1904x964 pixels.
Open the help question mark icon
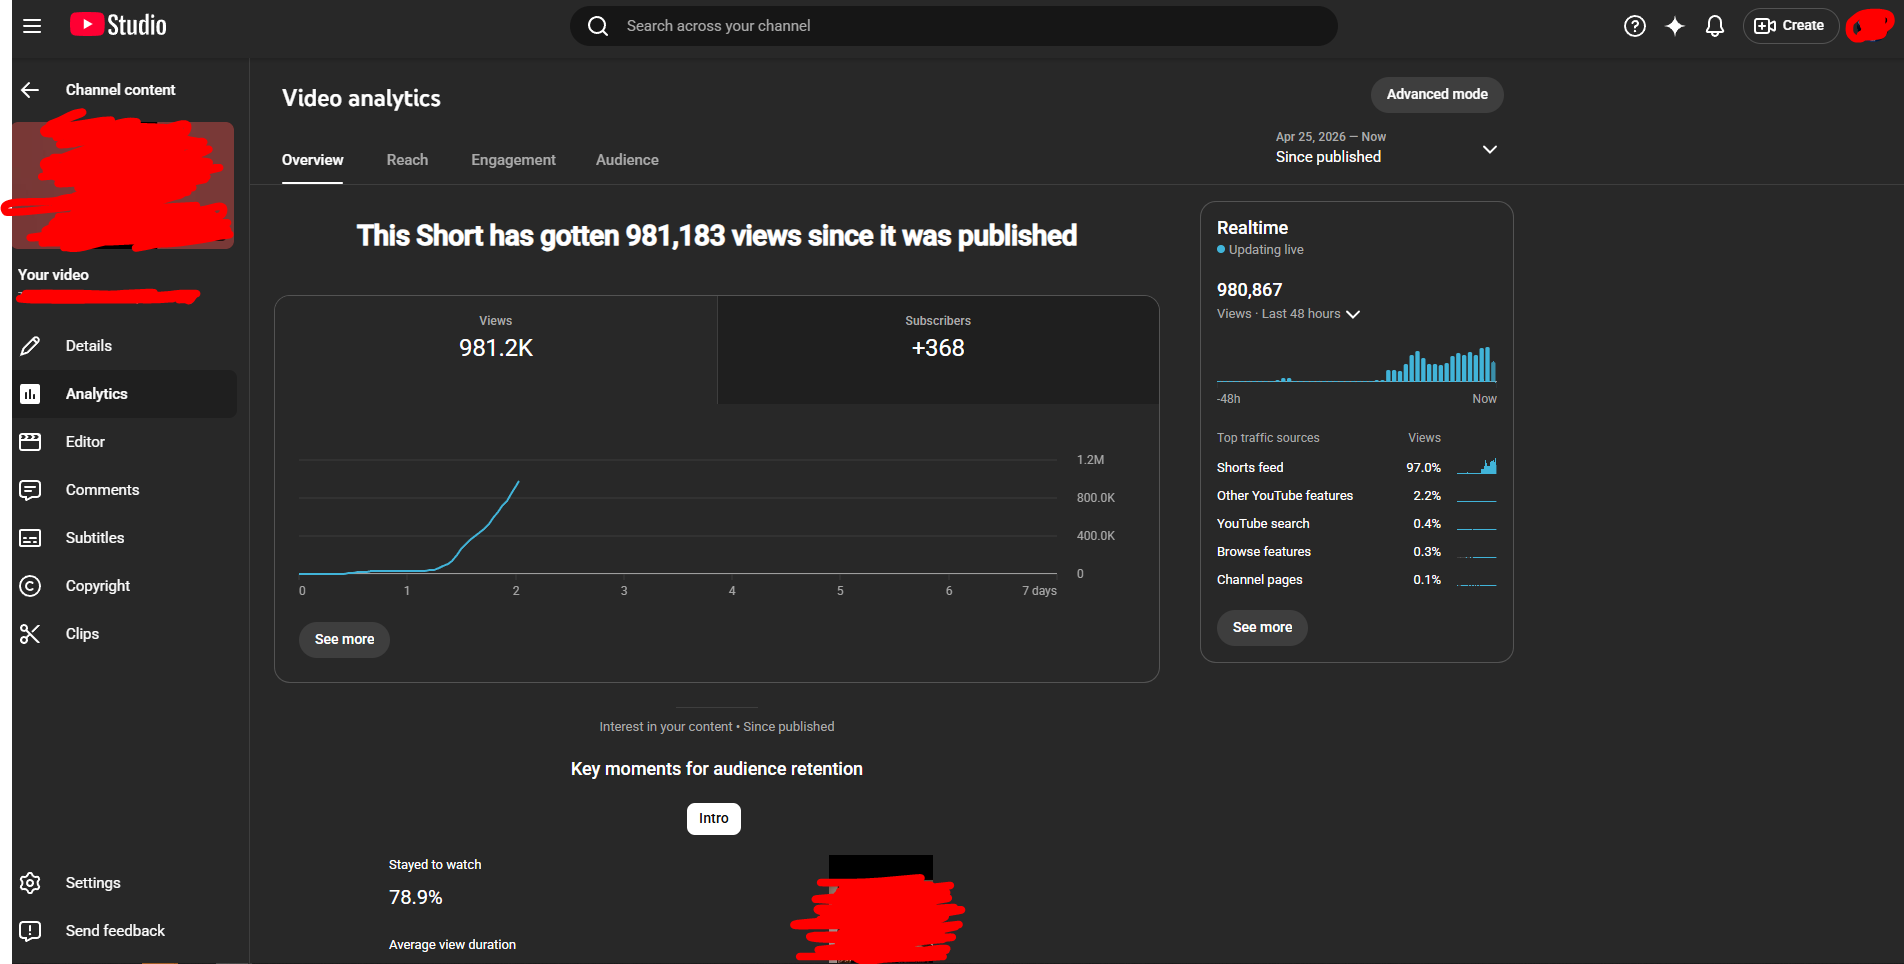pyautogui.click(x=1635, y=26)
